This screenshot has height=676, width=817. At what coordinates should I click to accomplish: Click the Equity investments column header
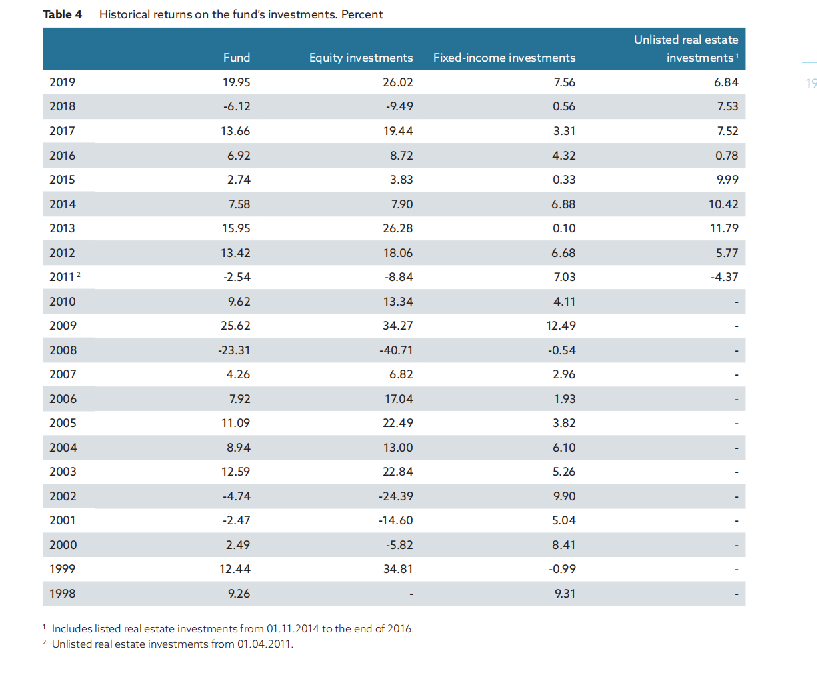[x=361, y=58]
